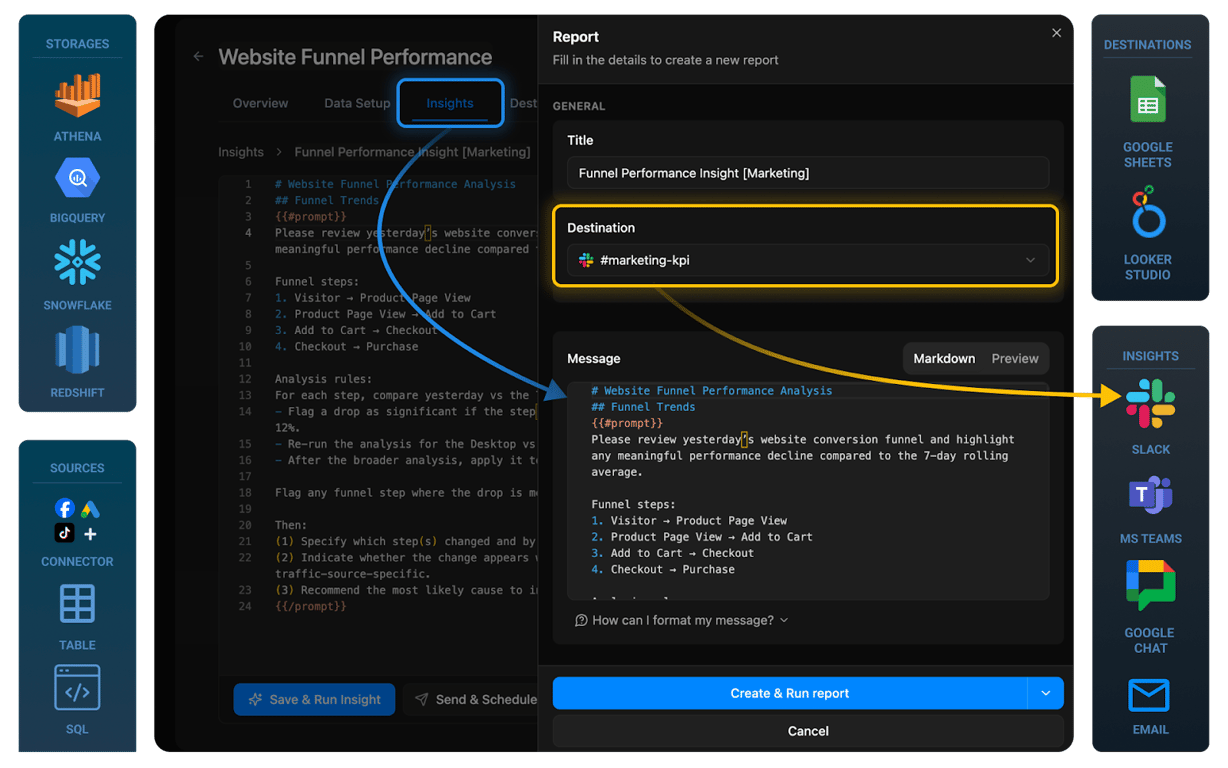
Task: Click Funnel Performance Insight [Marketing] breadcrumb
Action: click(412, 152)
